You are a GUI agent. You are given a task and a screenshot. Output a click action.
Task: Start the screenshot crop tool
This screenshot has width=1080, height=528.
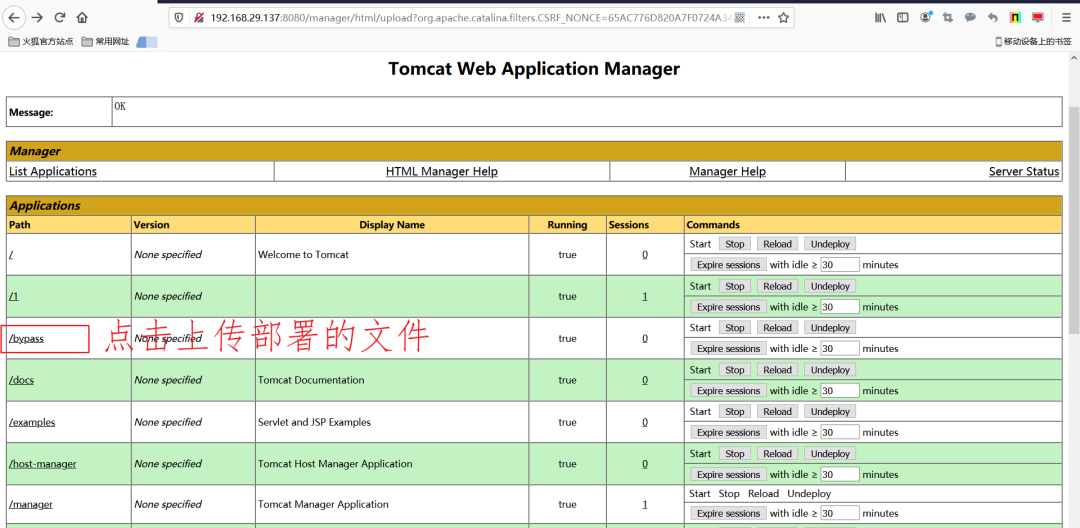(948, 18)
